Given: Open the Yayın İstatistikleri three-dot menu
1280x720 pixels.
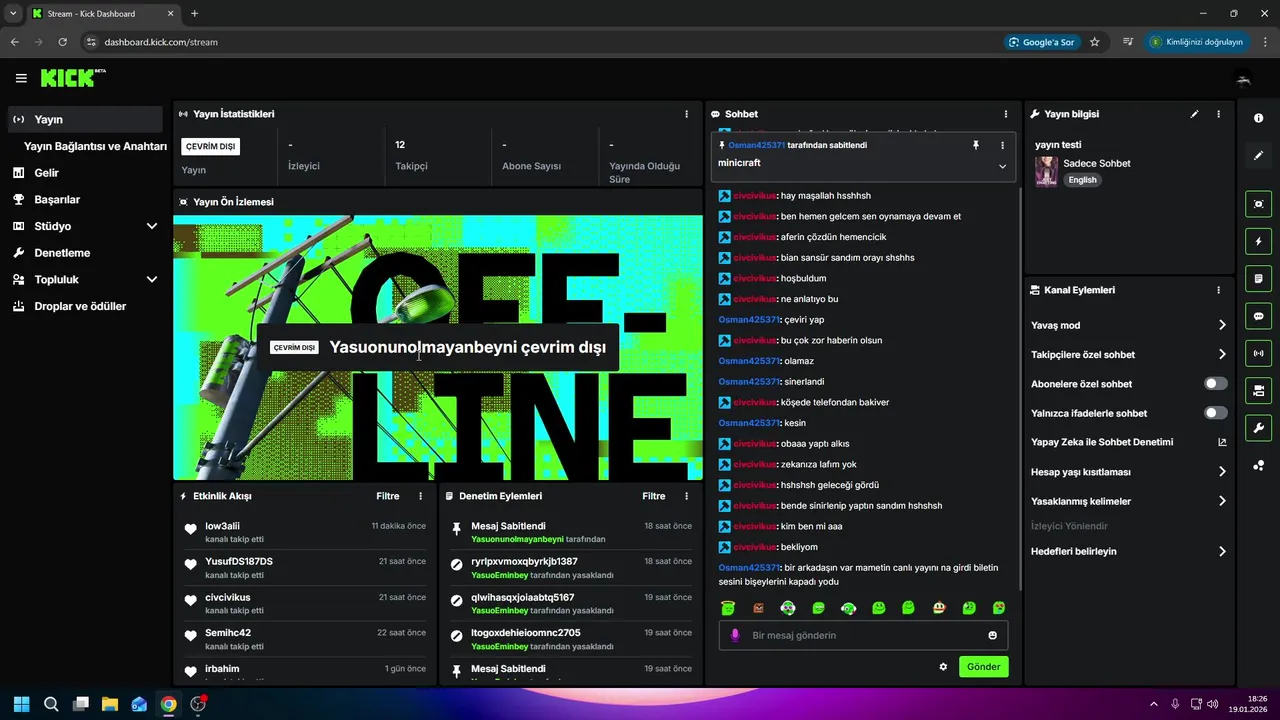Looking at the screenshot, I should click(686, 114).
